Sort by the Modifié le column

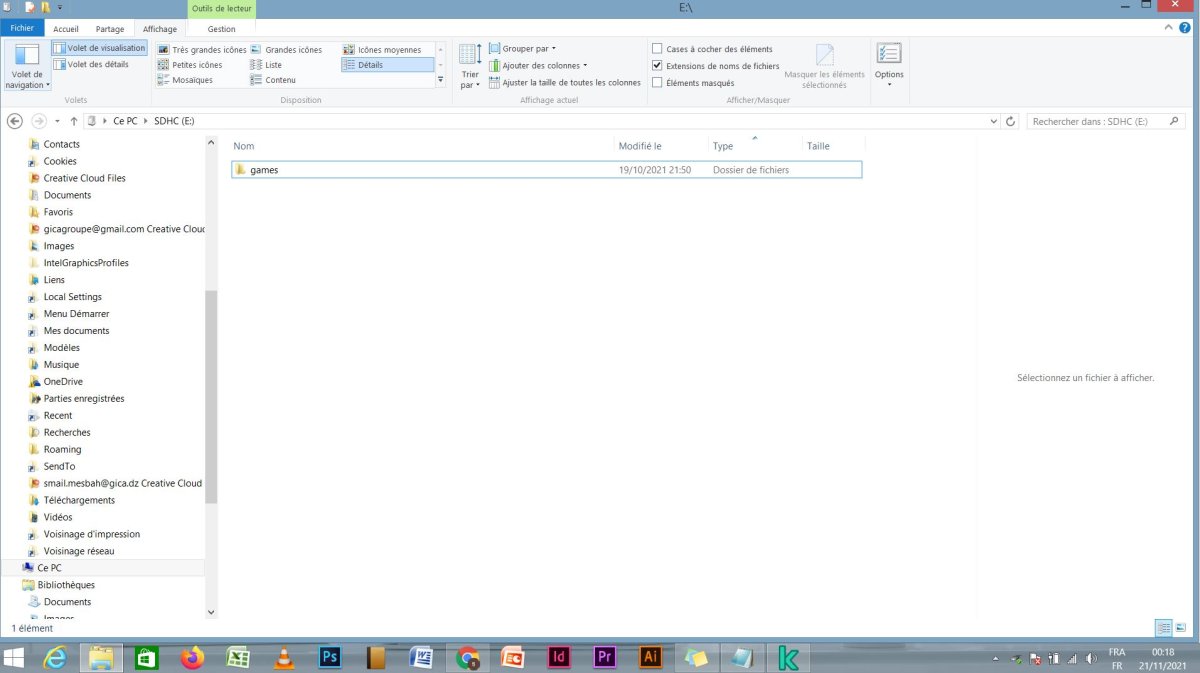point(661,146)
